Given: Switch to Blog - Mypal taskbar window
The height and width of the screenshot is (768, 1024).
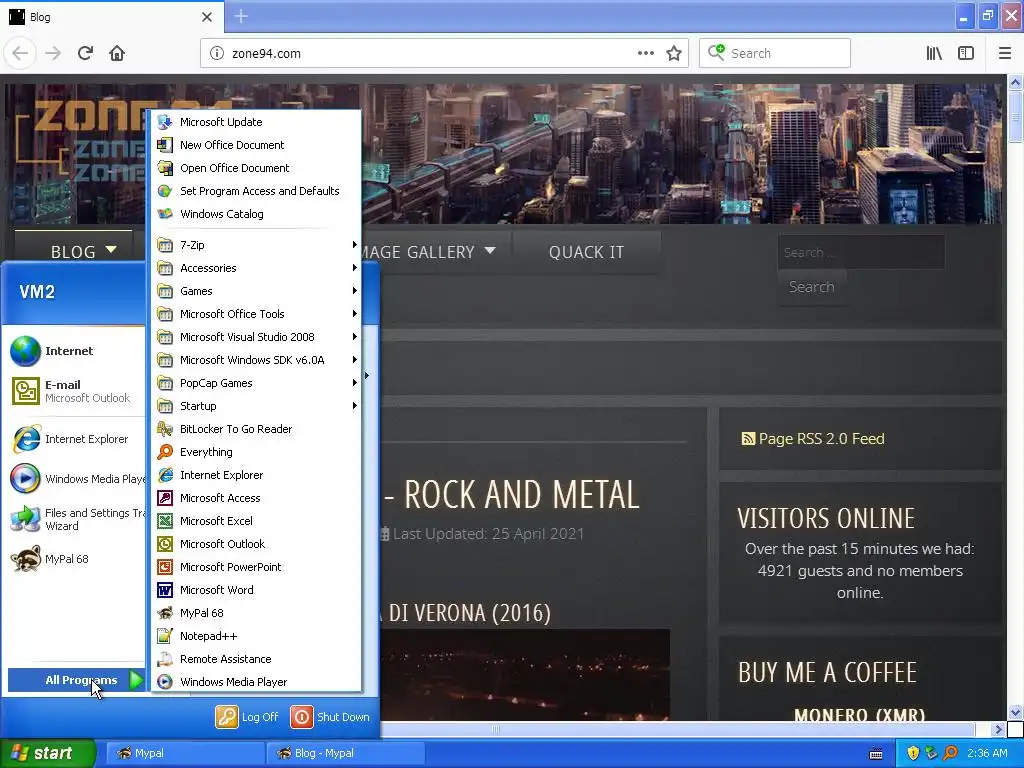Looking at the screenshot, I should (345, 754).
